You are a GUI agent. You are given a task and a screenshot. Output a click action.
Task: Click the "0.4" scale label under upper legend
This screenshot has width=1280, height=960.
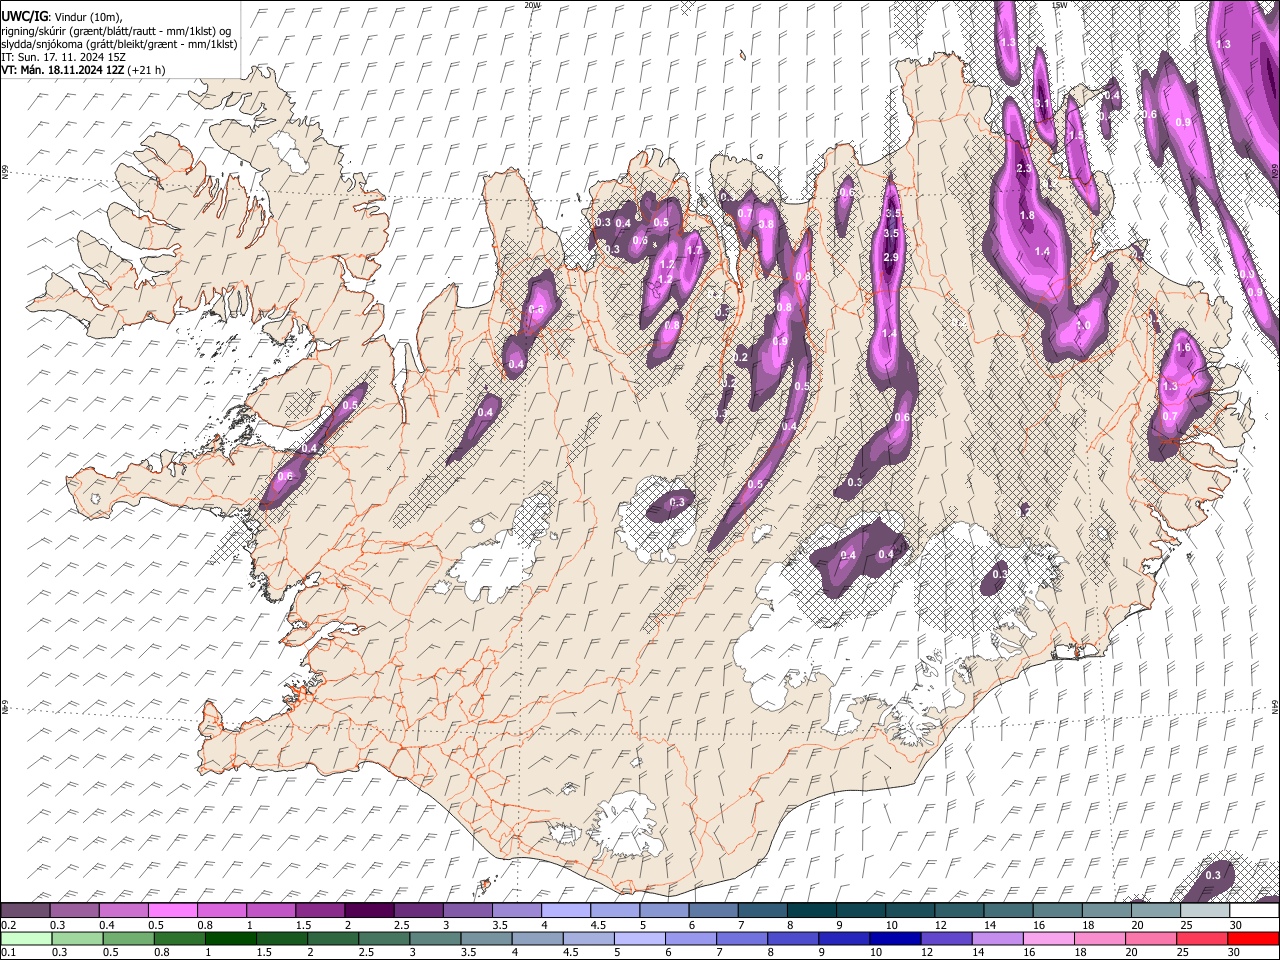[107, 925]
